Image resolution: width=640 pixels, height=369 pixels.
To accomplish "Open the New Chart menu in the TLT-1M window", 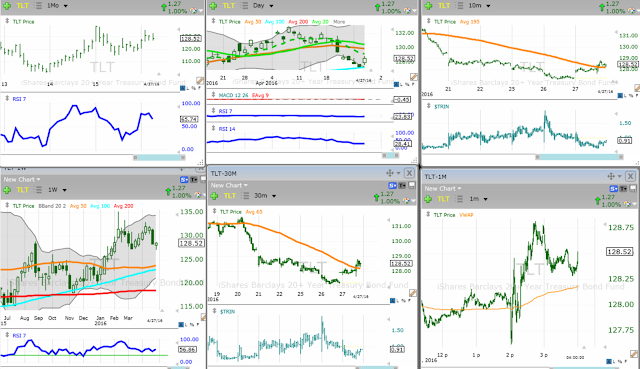I will coord(442,189).
